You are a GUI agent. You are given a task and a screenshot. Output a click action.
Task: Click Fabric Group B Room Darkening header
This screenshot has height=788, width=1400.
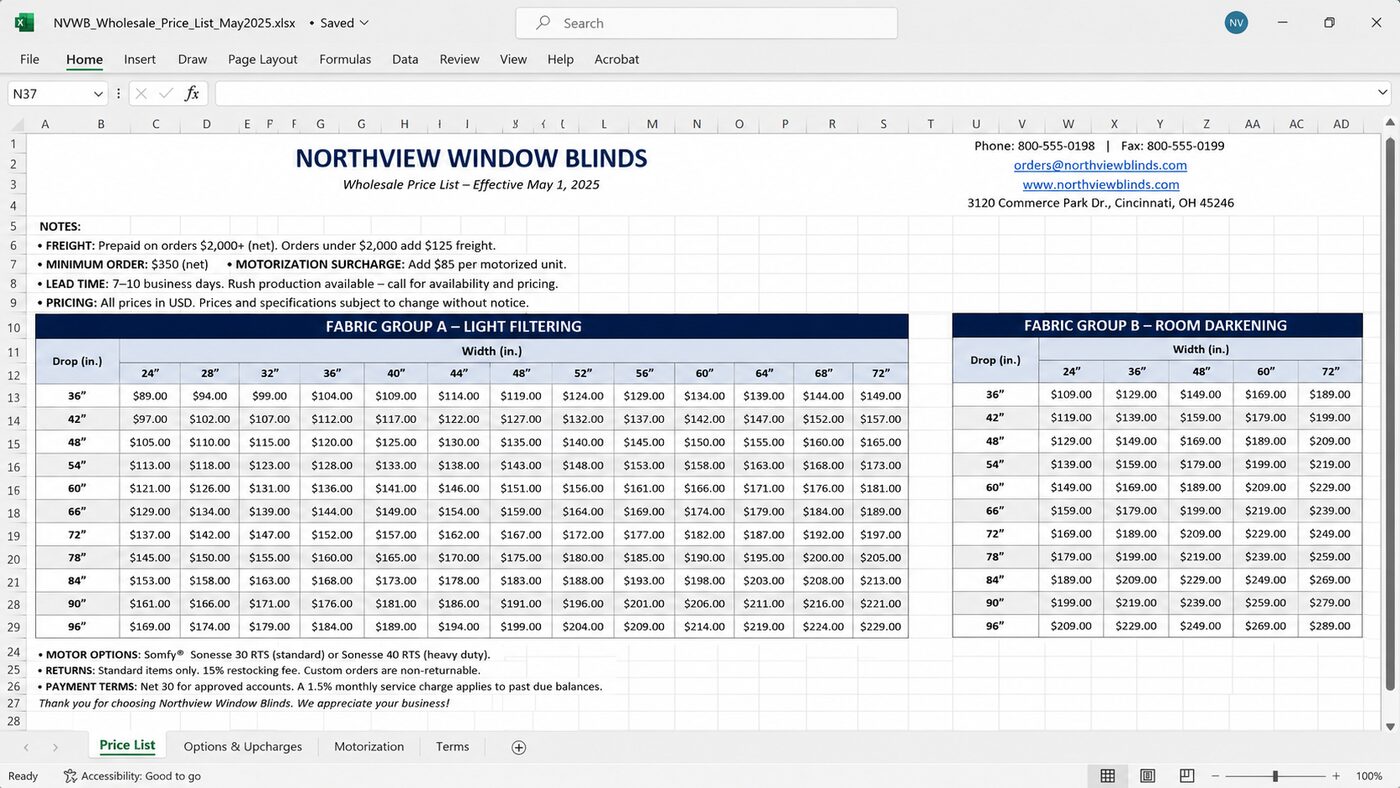point(1157,325)
